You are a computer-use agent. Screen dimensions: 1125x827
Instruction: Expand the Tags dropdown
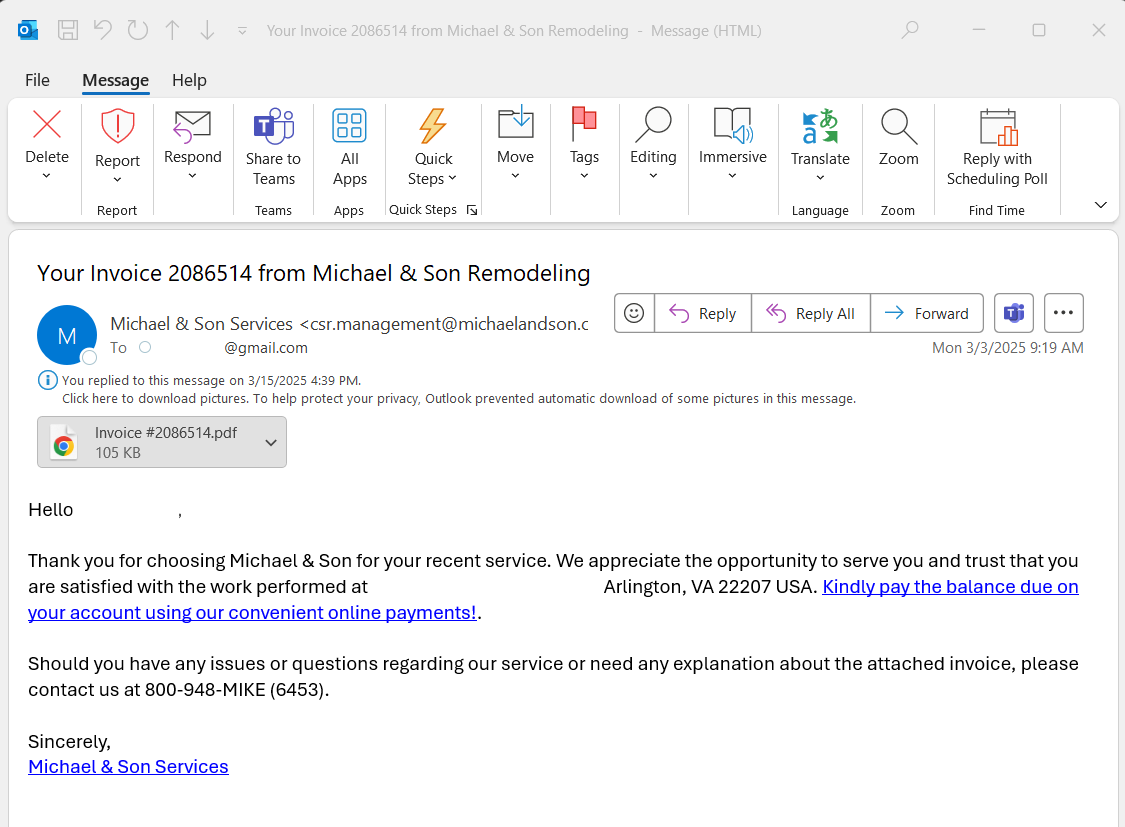[584, 176]
